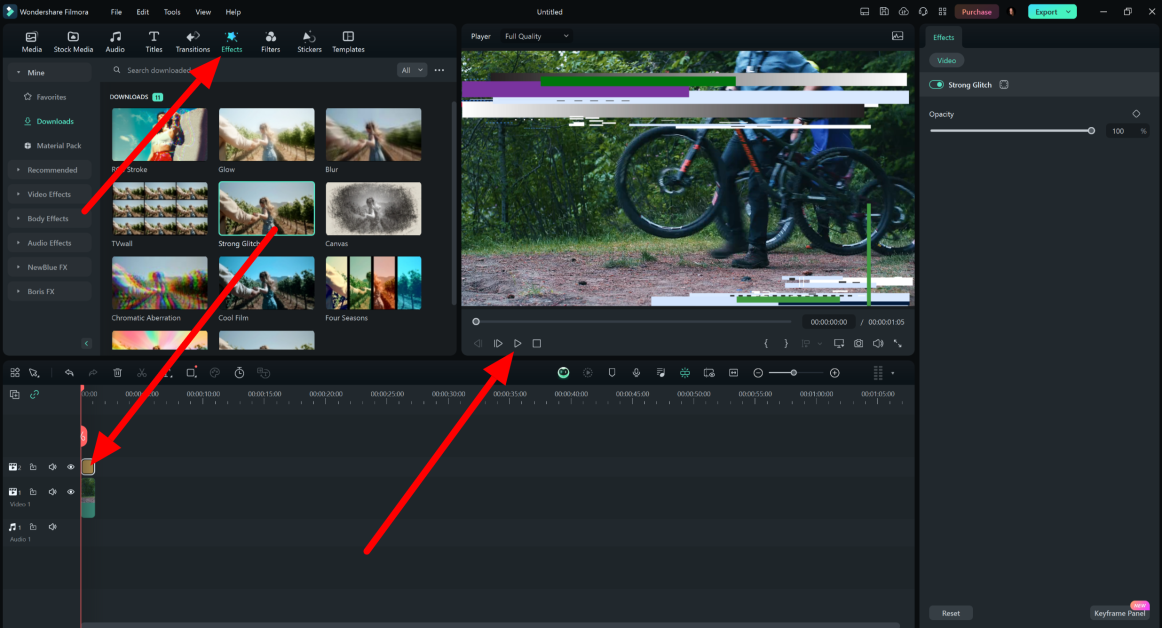This screenshot has width=1162, height=628.
Task: Mute the Audio 1 track
Action: click(52, 526)
